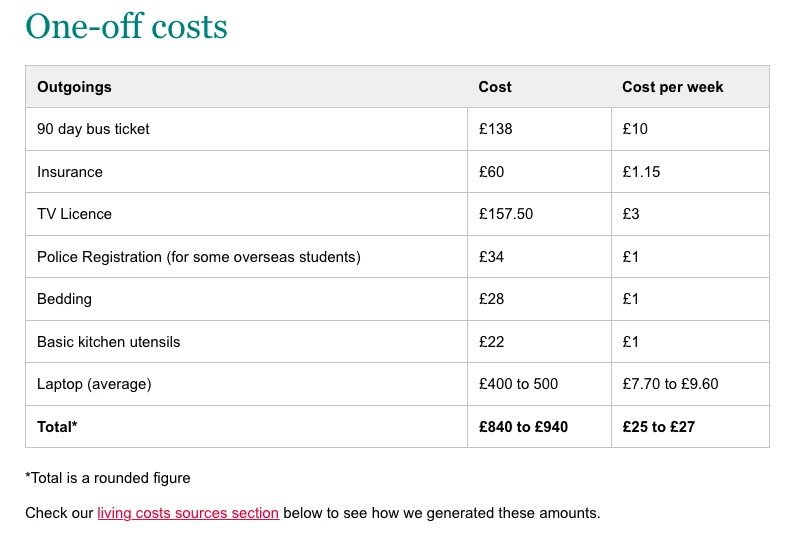Select the £7.70 to £9.60 weekly cost
Viewport: 798px width, 539px height.
click(x=670, y=384)
